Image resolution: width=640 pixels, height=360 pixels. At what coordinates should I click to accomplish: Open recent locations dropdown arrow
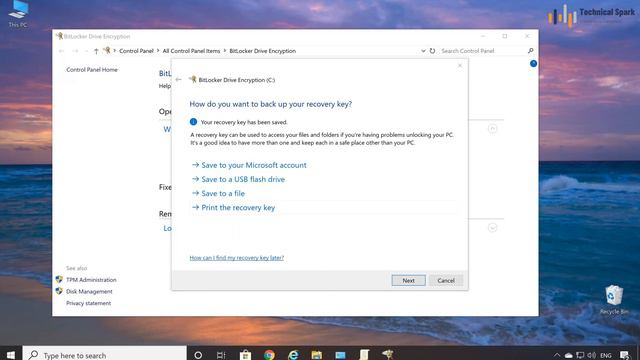86,51
